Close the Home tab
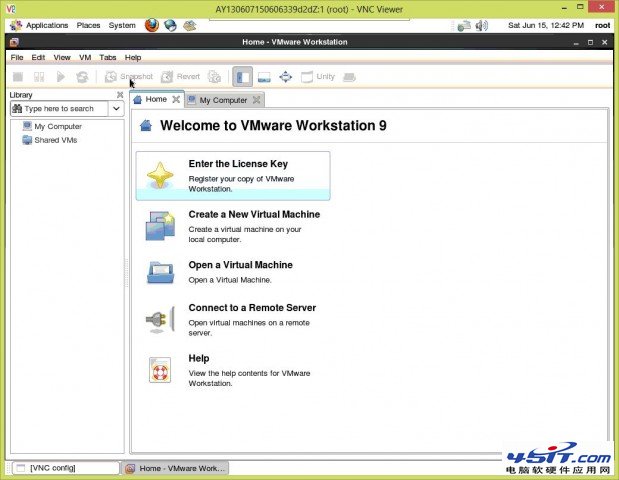The height and width of the screenshot is (480, 619). coord(176,99)
